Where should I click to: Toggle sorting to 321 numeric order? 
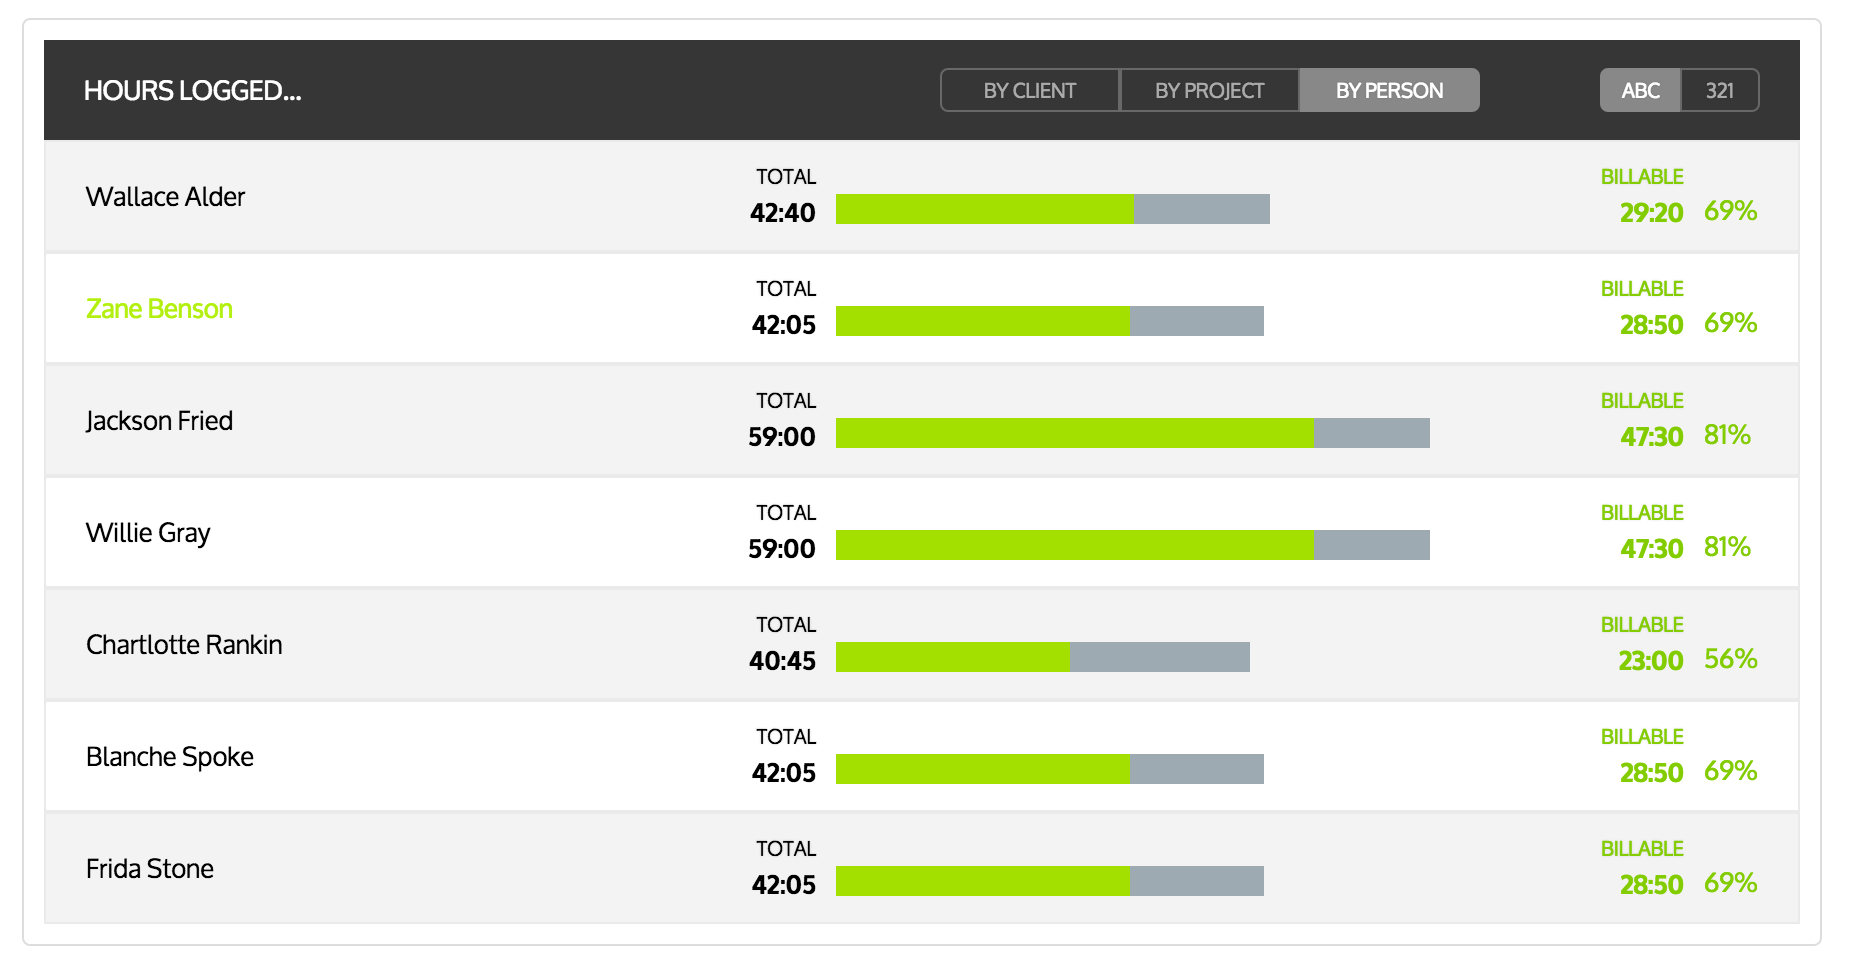(x=1719, y=90)
